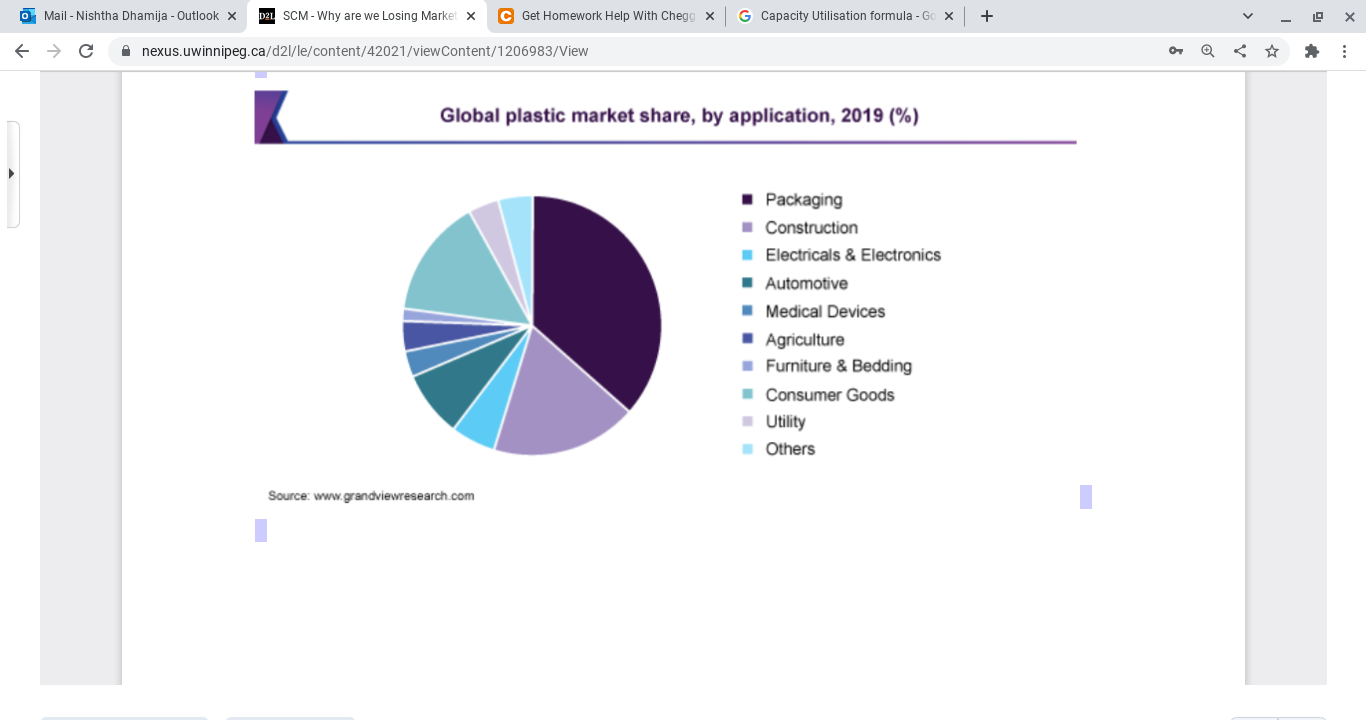Viewport: 1366px width, 720px height.
Task: Click the Furniture & Bedding legend swatch
Action: click(747, 366)
